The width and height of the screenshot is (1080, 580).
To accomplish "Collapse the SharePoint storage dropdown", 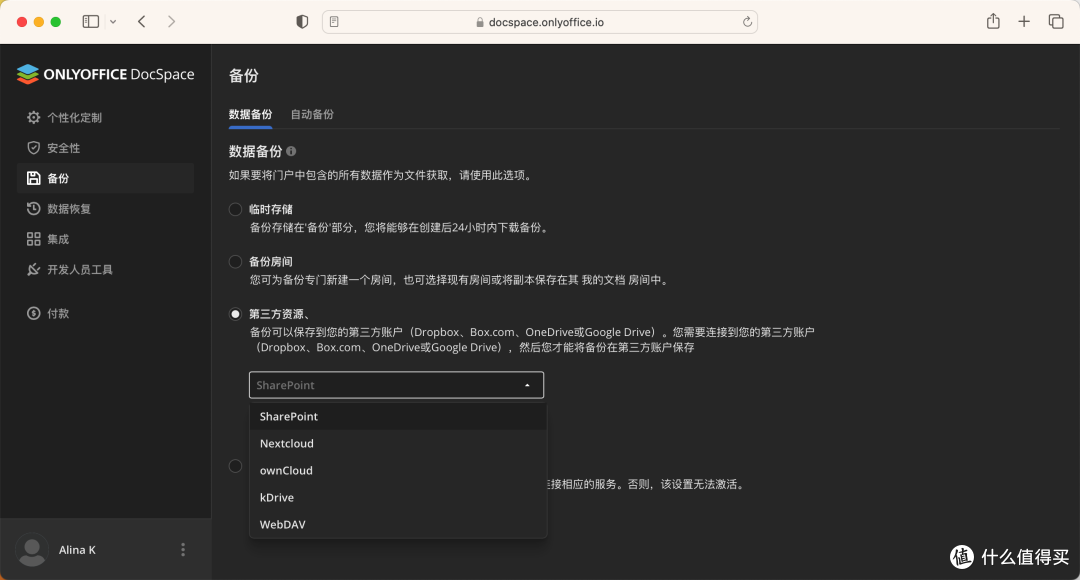I will (x=396, y=385).
